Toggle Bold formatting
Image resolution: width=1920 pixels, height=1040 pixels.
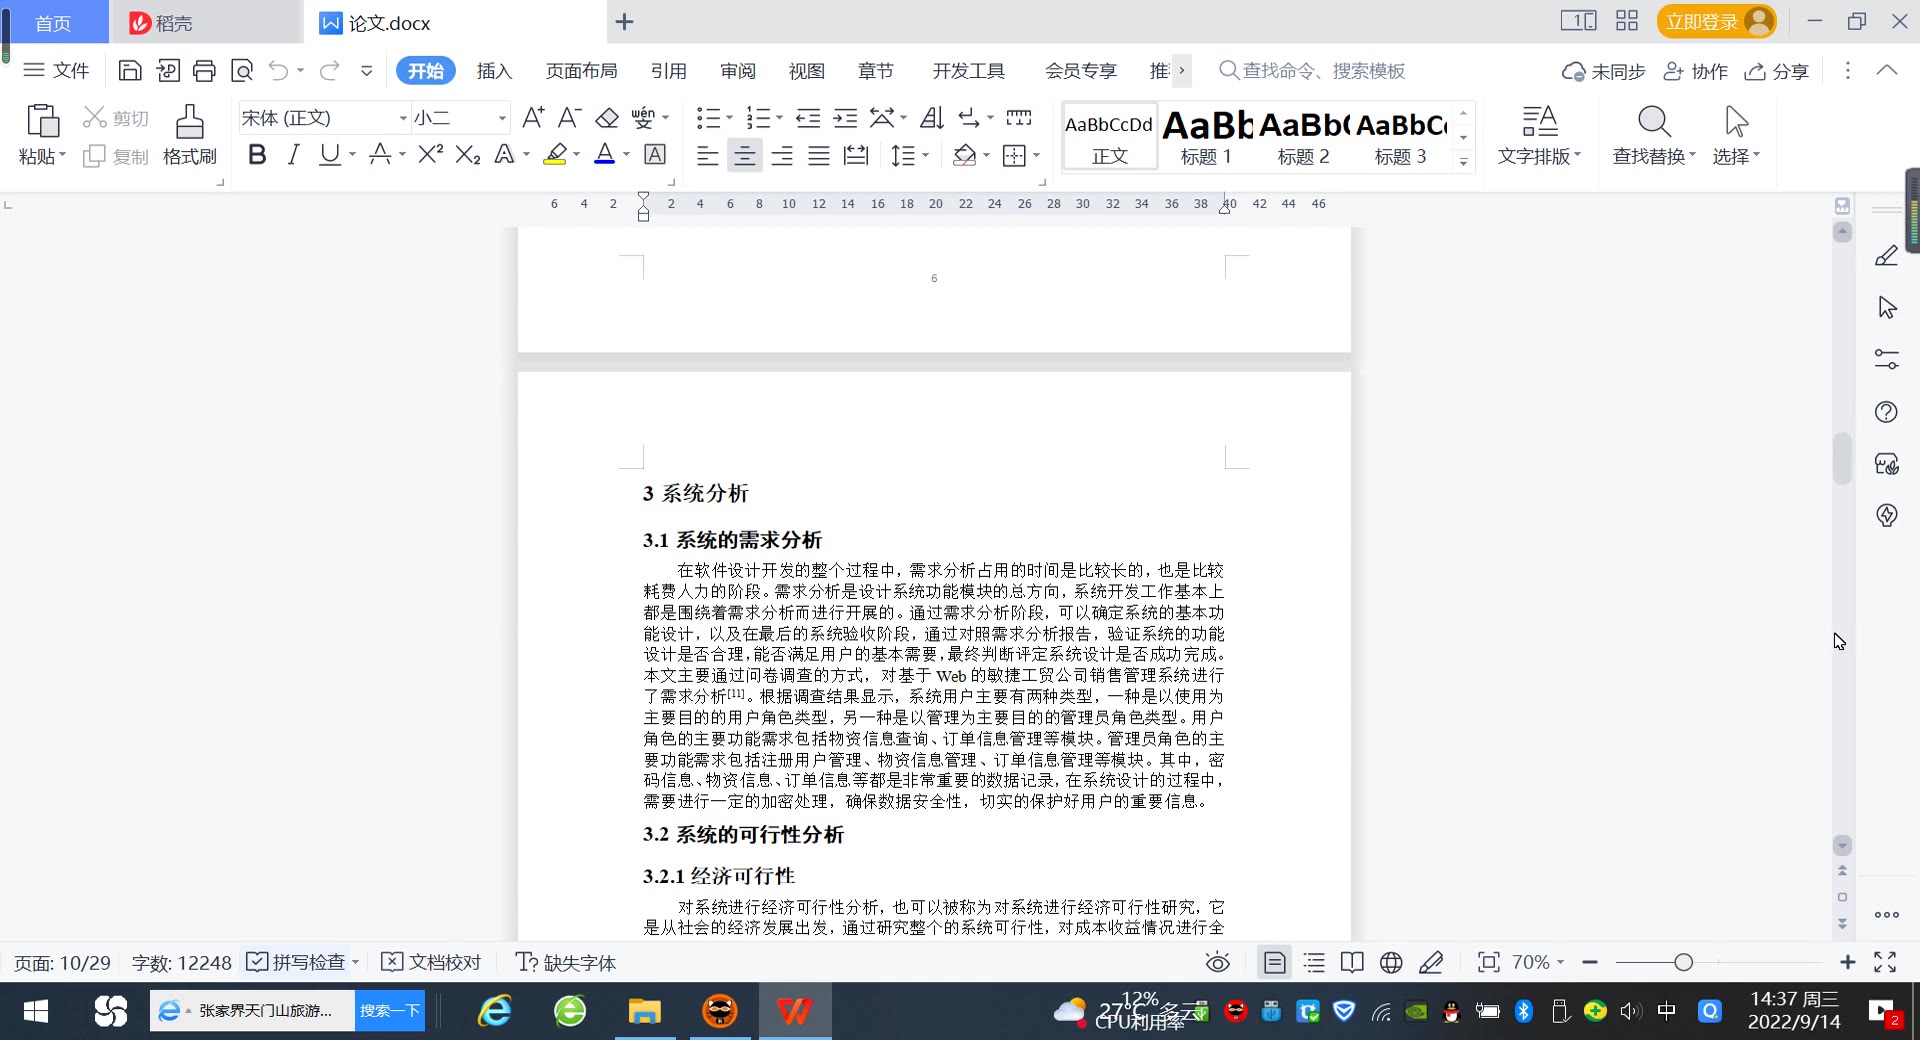pyautogui.click(x=257, y=154)
